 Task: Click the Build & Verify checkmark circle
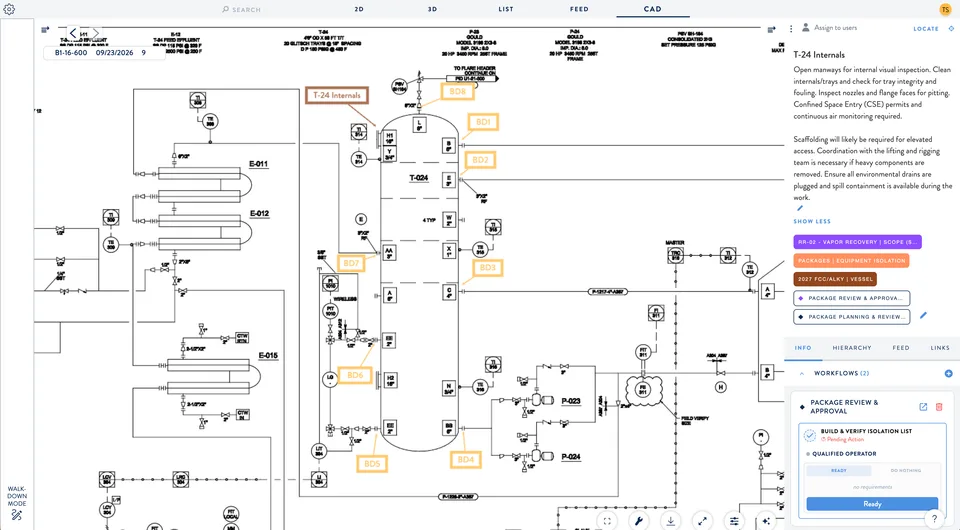pyautogui.click(x=809, y=435)
